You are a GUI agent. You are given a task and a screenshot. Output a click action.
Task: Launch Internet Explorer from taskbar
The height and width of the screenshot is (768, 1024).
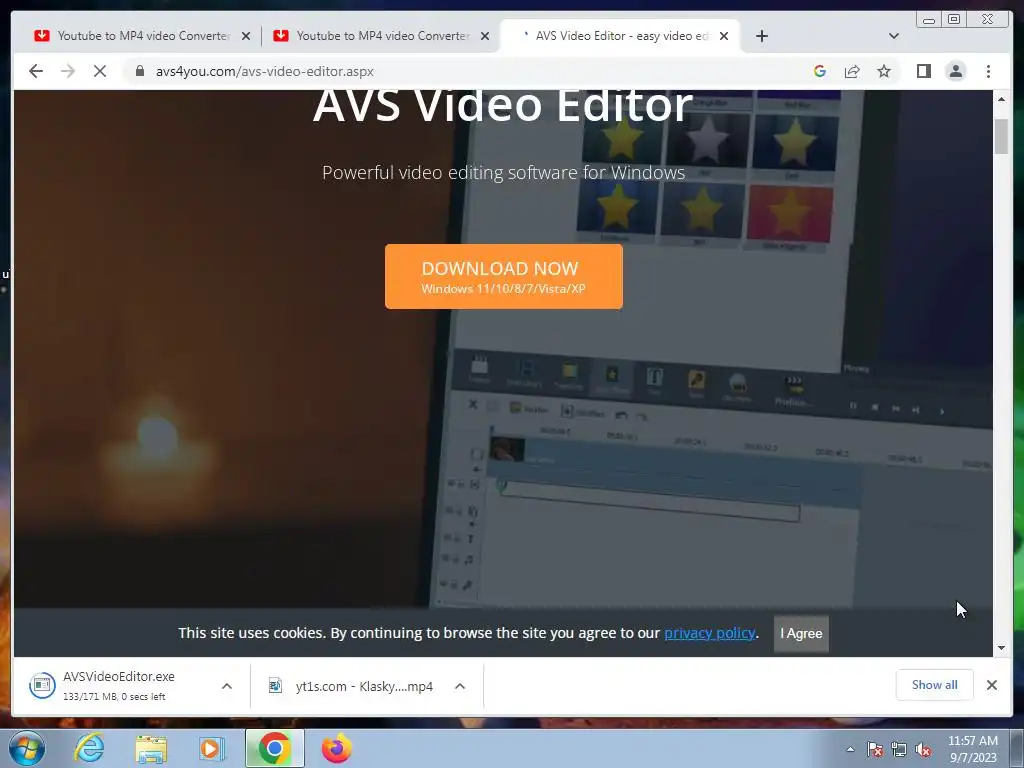(x=89, y=748)
